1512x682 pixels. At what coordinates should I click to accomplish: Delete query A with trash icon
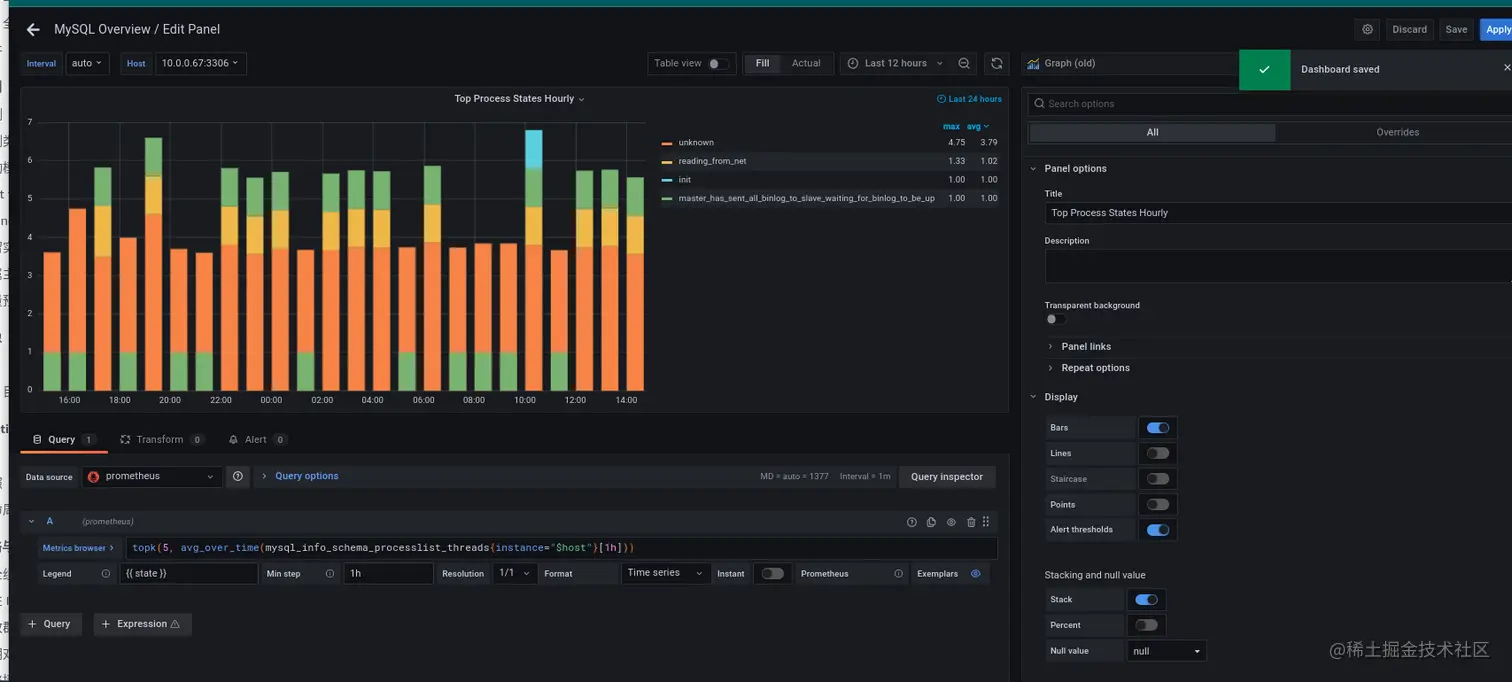point(970,522)
